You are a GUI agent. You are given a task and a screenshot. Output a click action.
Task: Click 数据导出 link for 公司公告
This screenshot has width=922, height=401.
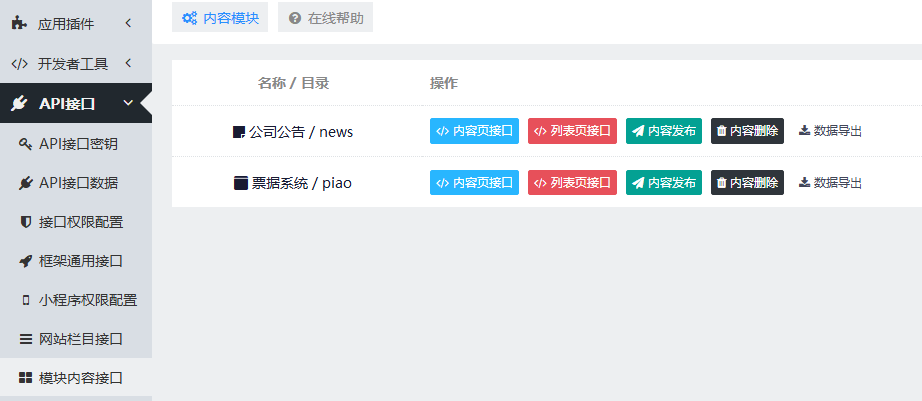[x=830, y=131]
